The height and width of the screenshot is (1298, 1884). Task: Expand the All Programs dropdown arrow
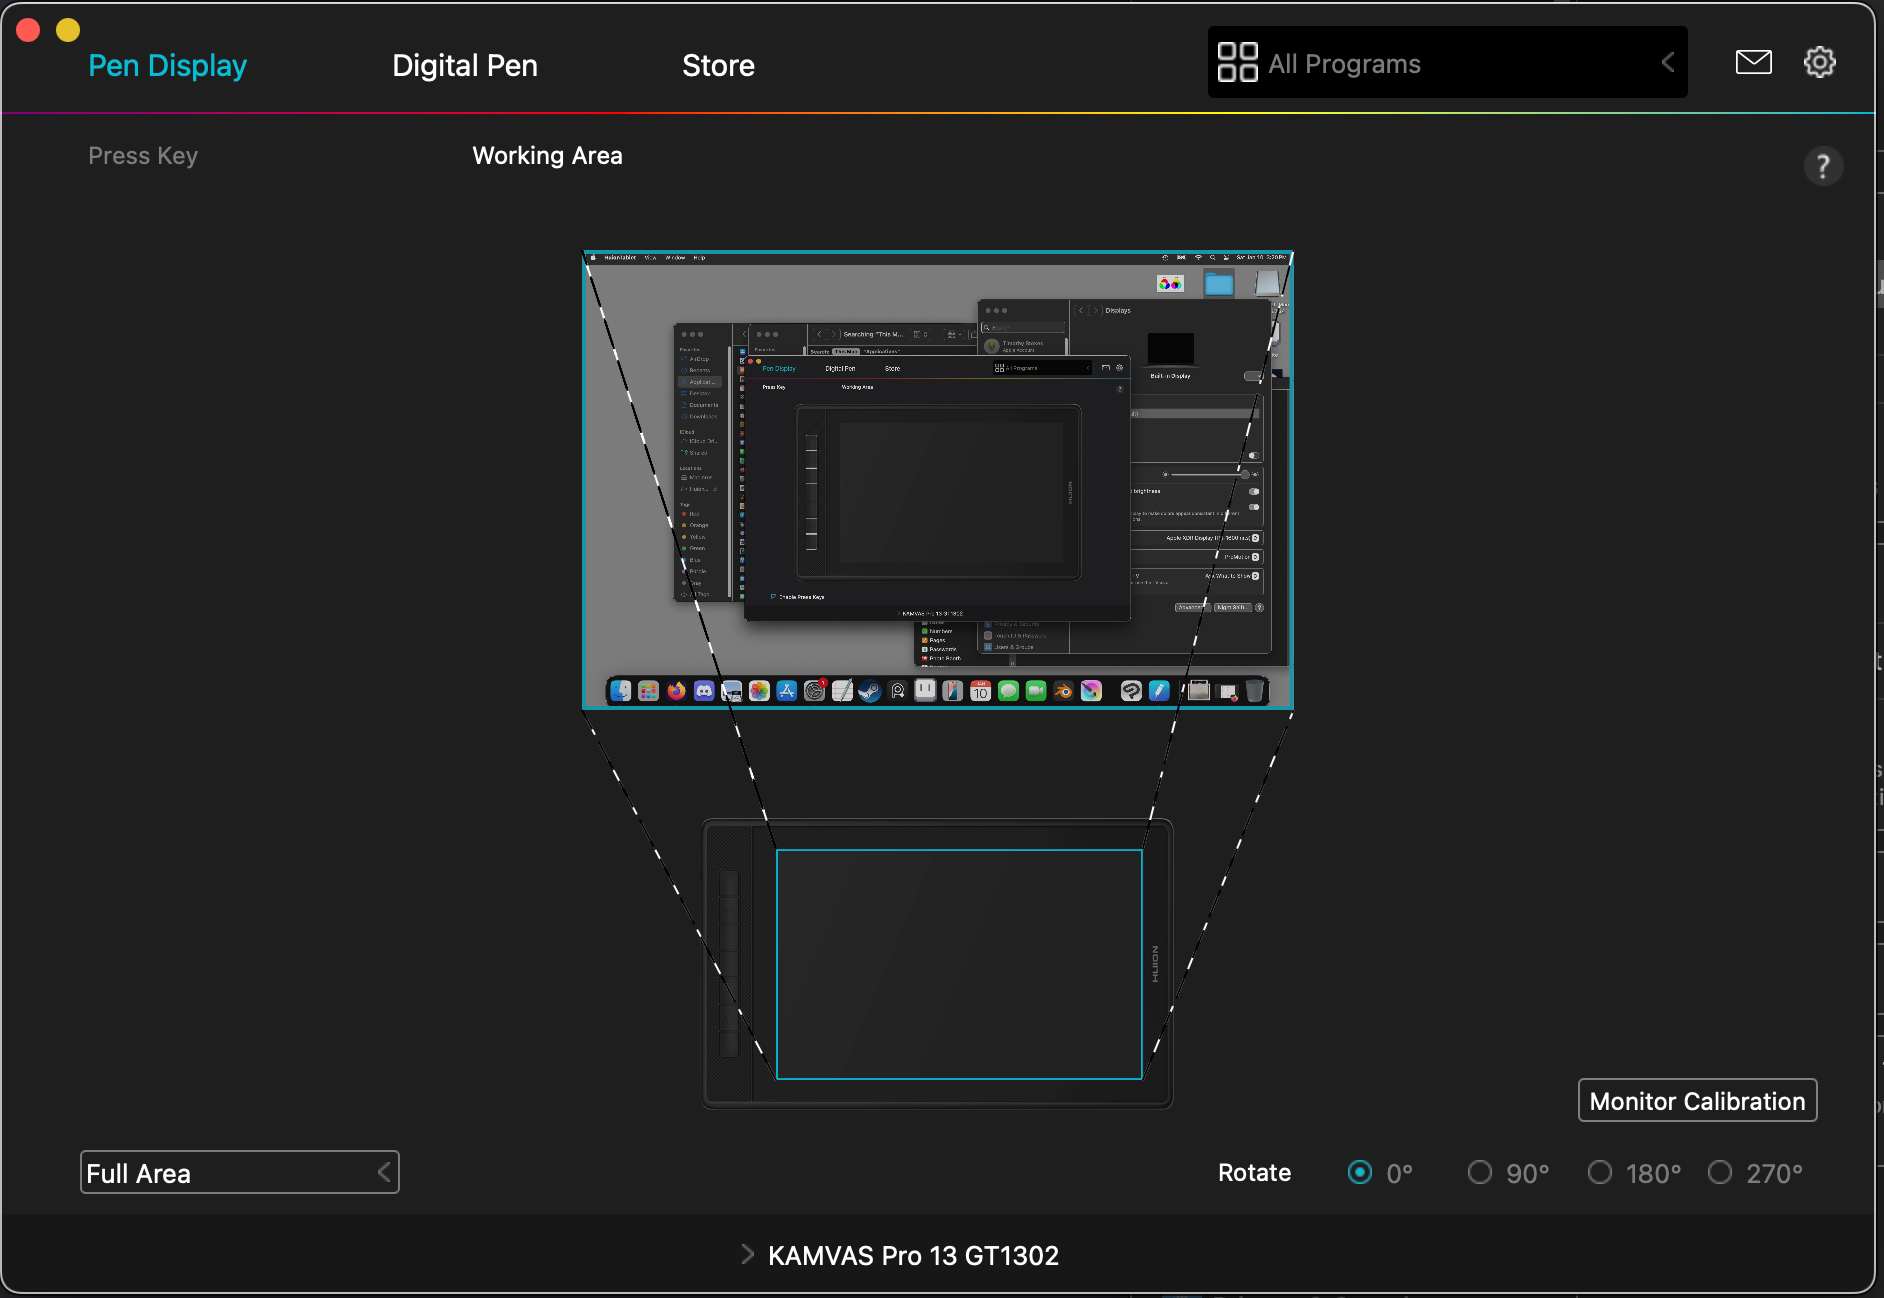[1667, 63]
